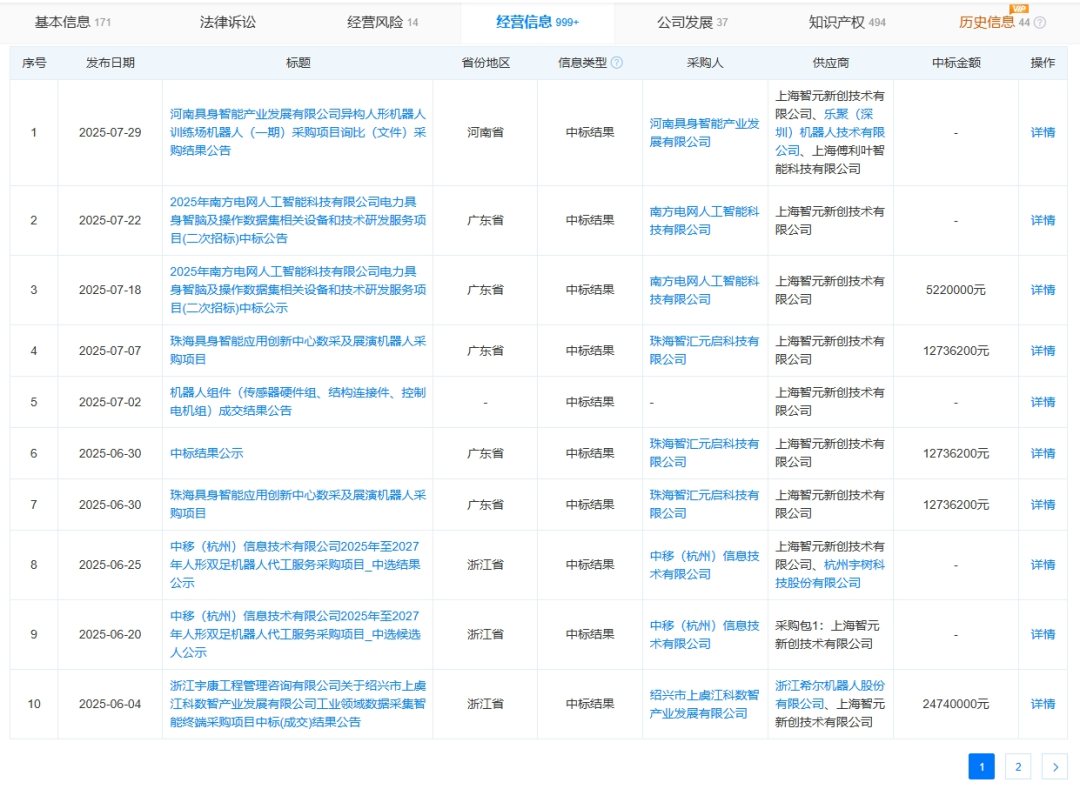
Task: Open purchaser 南方电网人工智能科技有限公司 in row 2
Action: click(x=704, y=220)
